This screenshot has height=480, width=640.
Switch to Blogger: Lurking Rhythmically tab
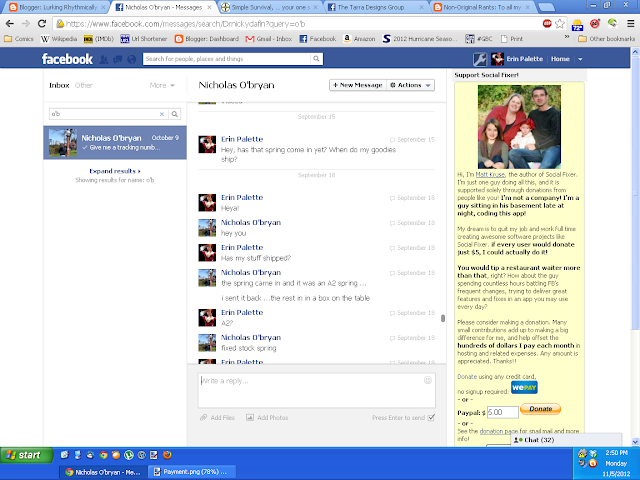click(58, 7)
